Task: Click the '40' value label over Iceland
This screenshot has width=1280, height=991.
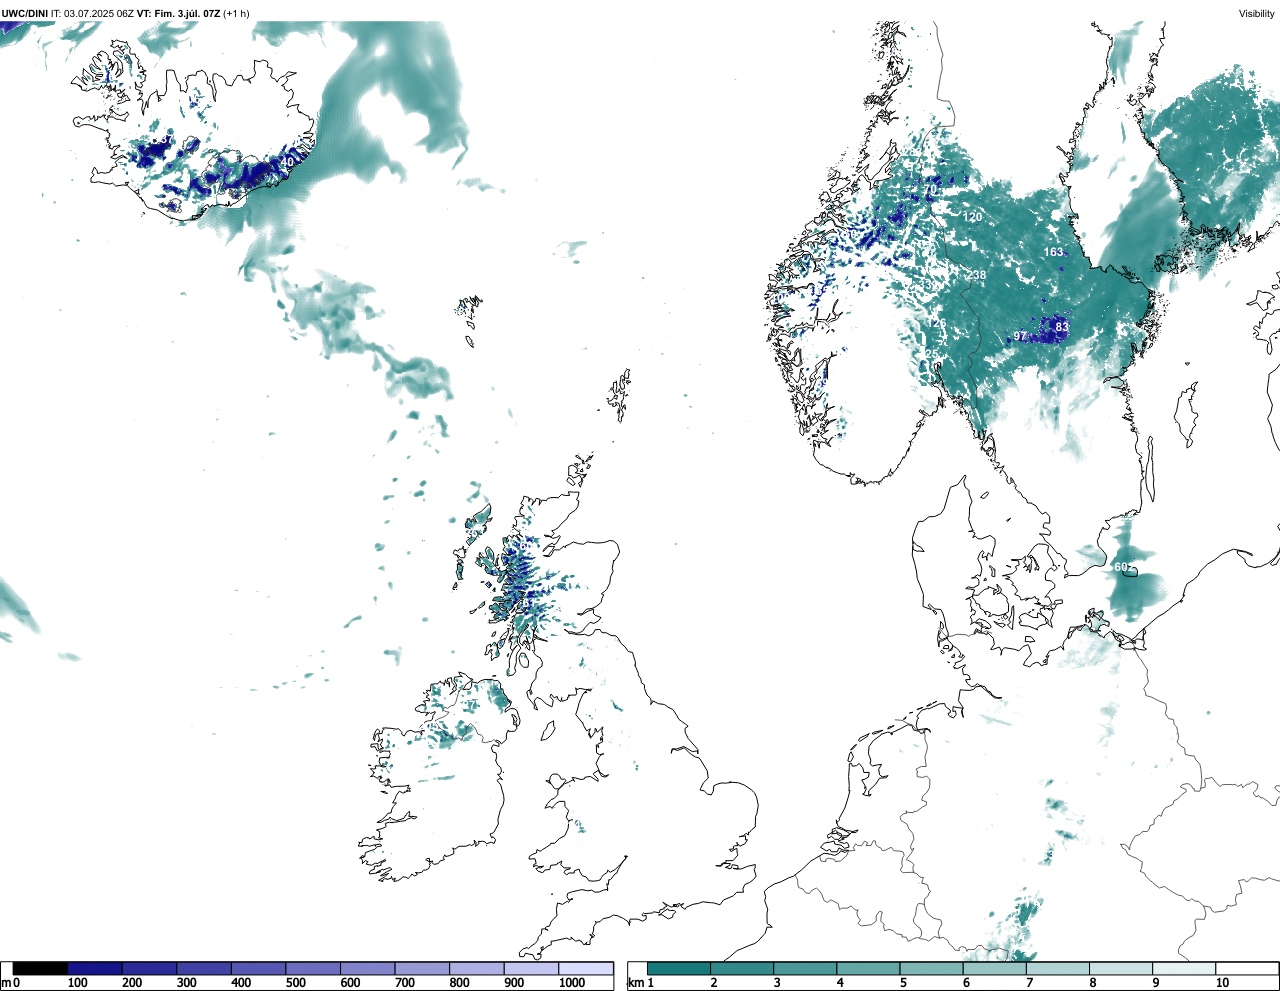Action: point(287,162)
